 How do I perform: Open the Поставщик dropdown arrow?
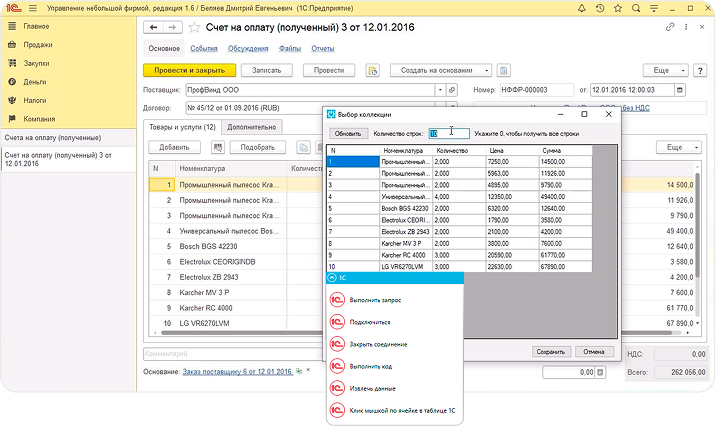440,90
